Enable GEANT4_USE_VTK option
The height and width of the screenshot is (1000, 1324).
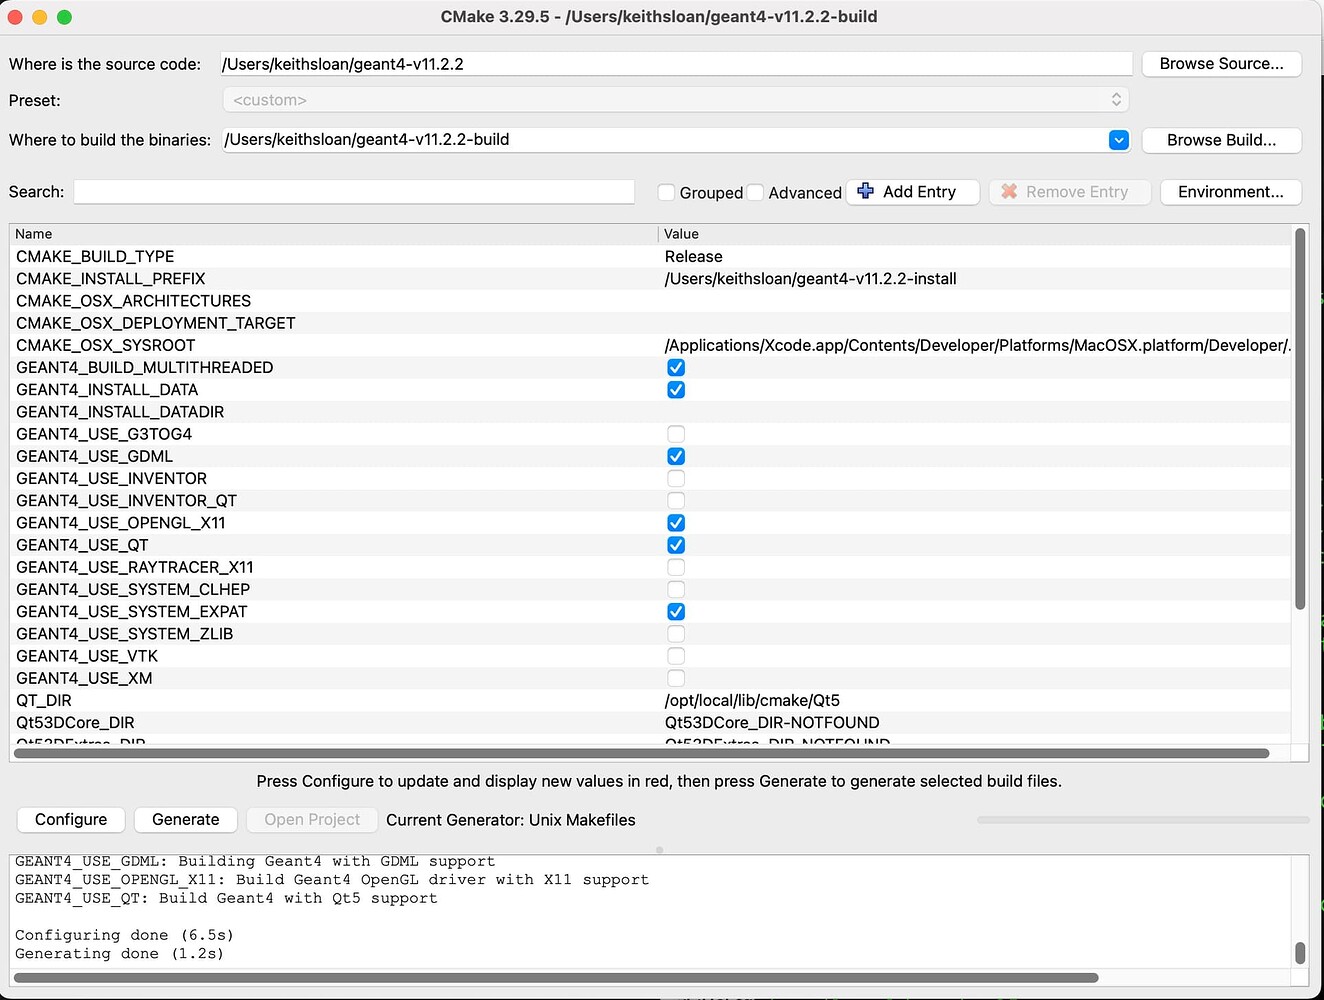point(676,656)
